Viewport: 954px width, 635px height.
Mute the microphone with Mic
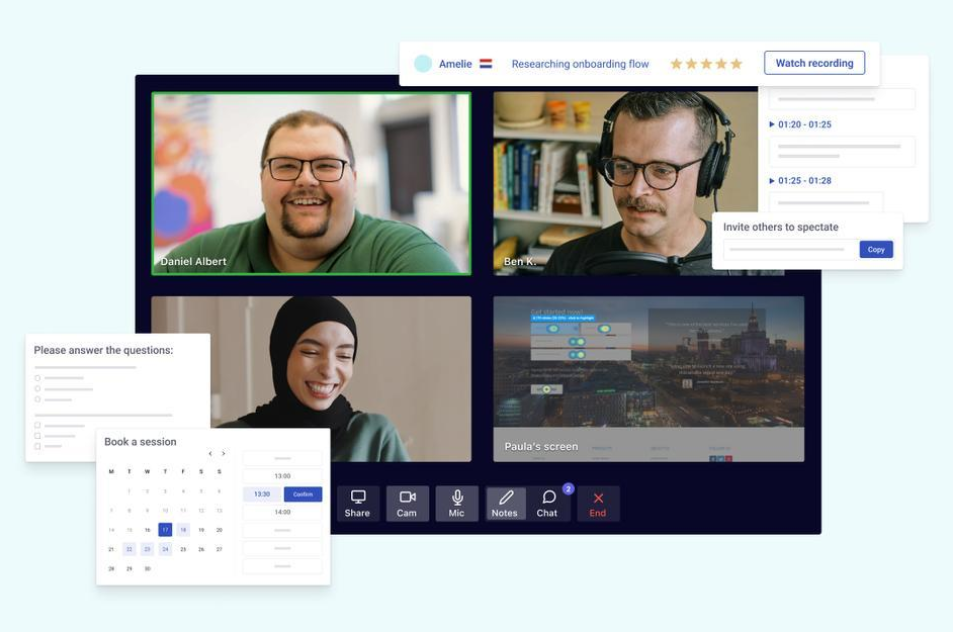tap(457, 503)
